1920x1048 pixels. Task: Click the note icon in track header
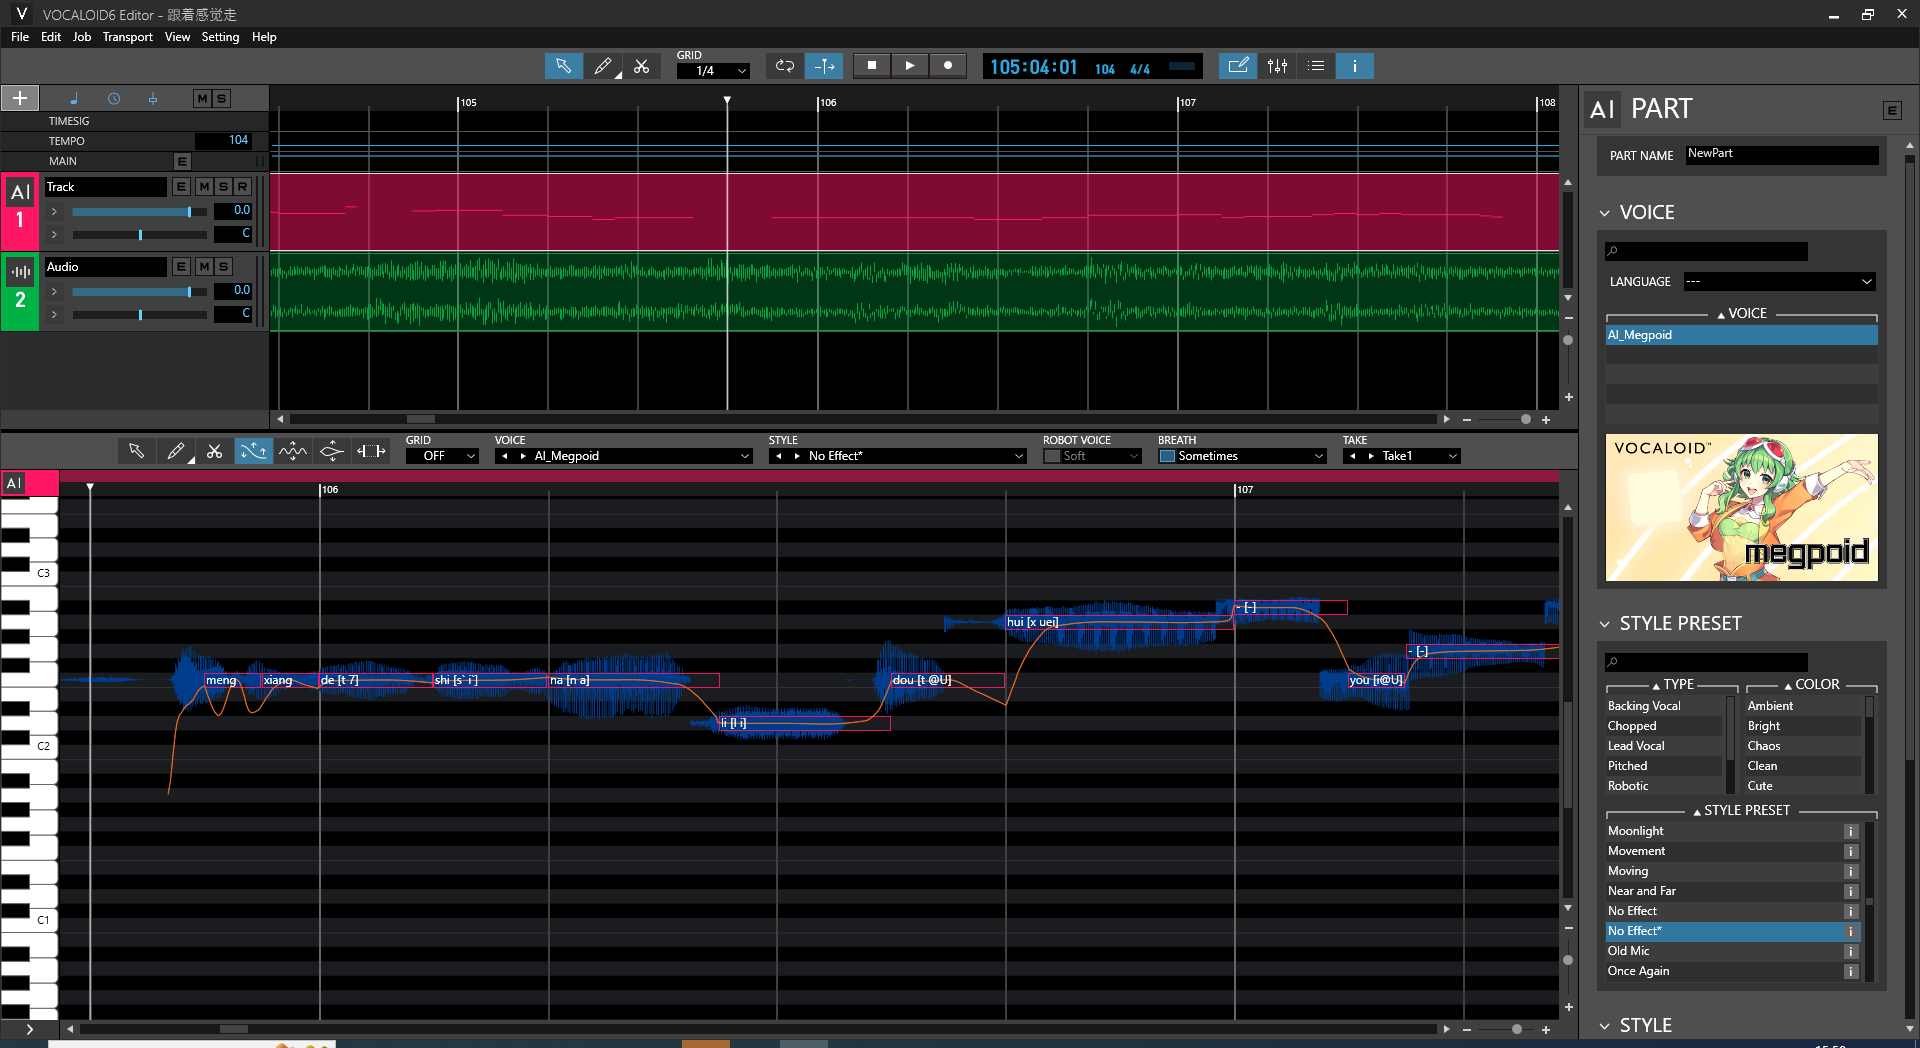click(74, 98)
